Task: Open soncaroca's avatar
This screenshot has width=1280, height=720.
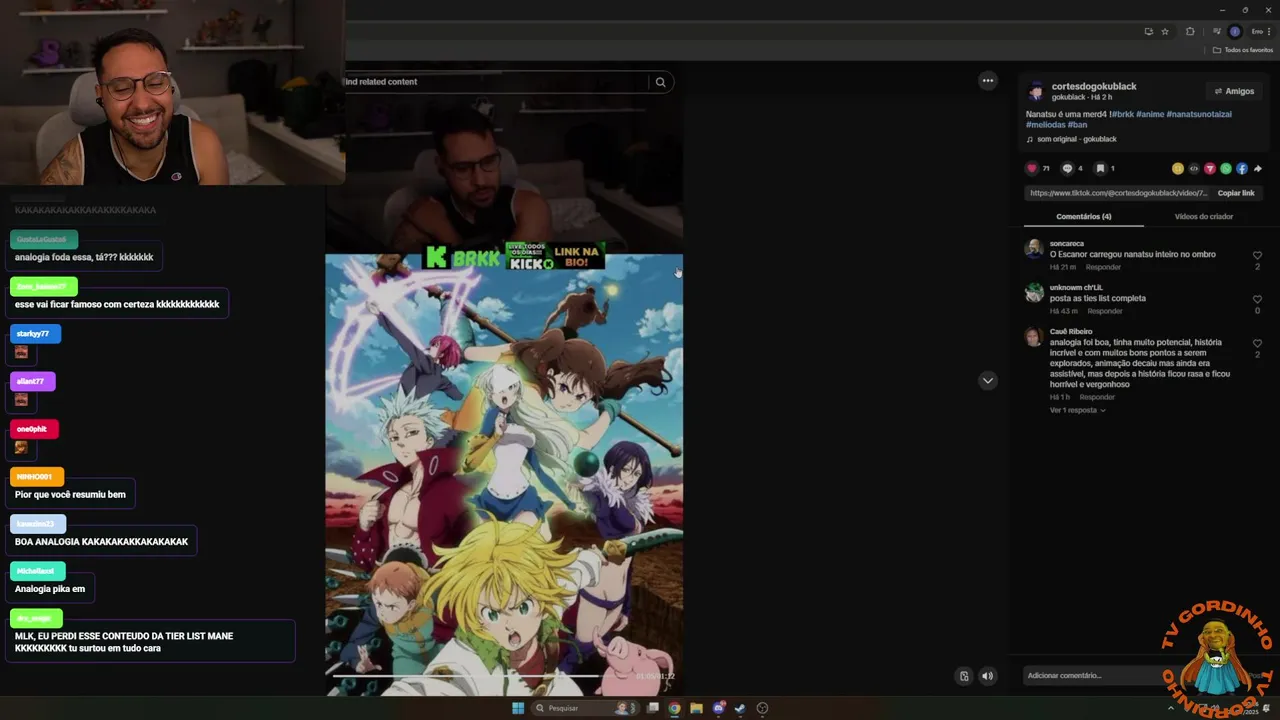Action: coord(1034,249)
